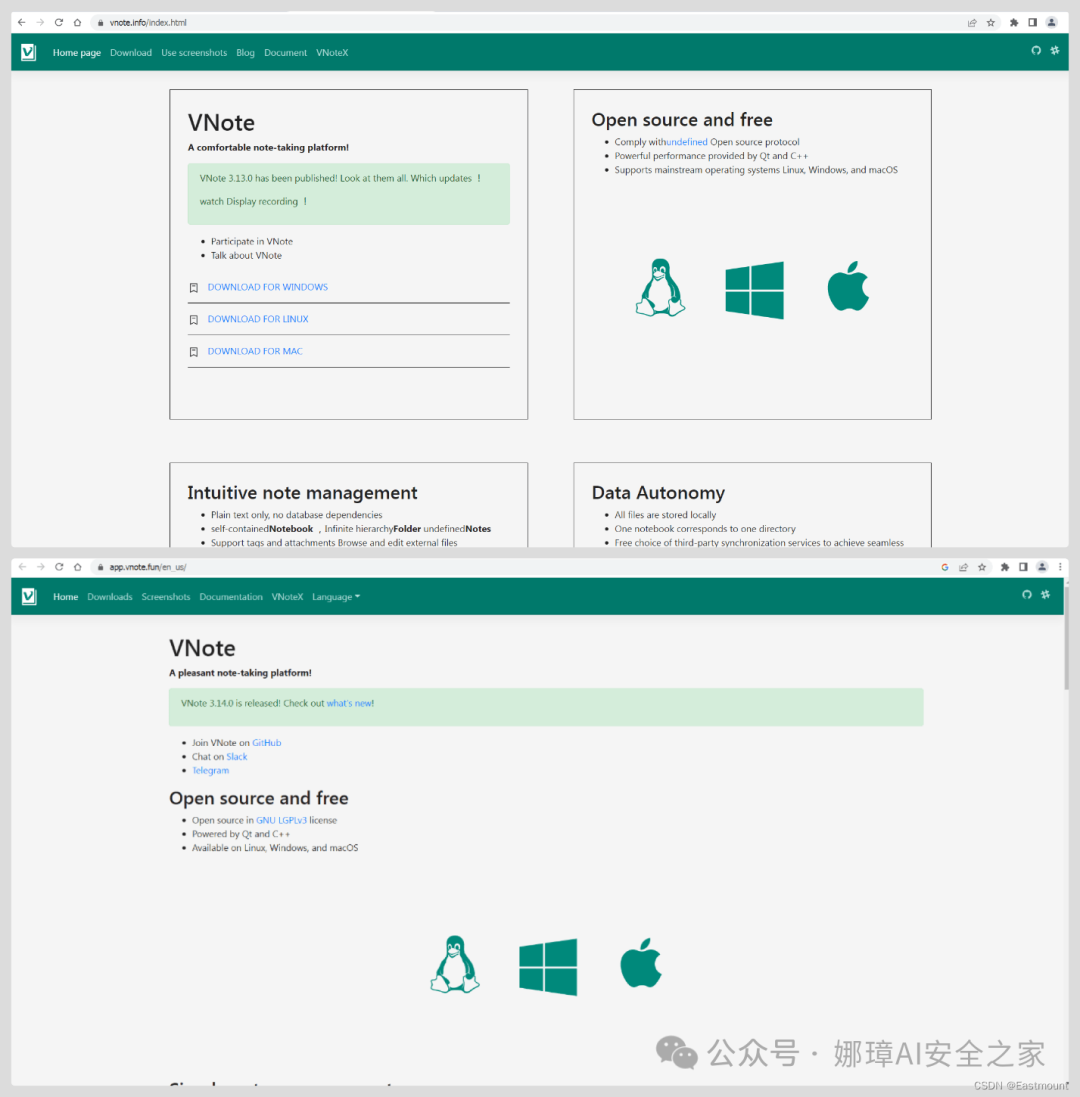Go back in the app.vnote.fun browser window
Screen dimensions: 1080x1097
(x=22, y=567)
